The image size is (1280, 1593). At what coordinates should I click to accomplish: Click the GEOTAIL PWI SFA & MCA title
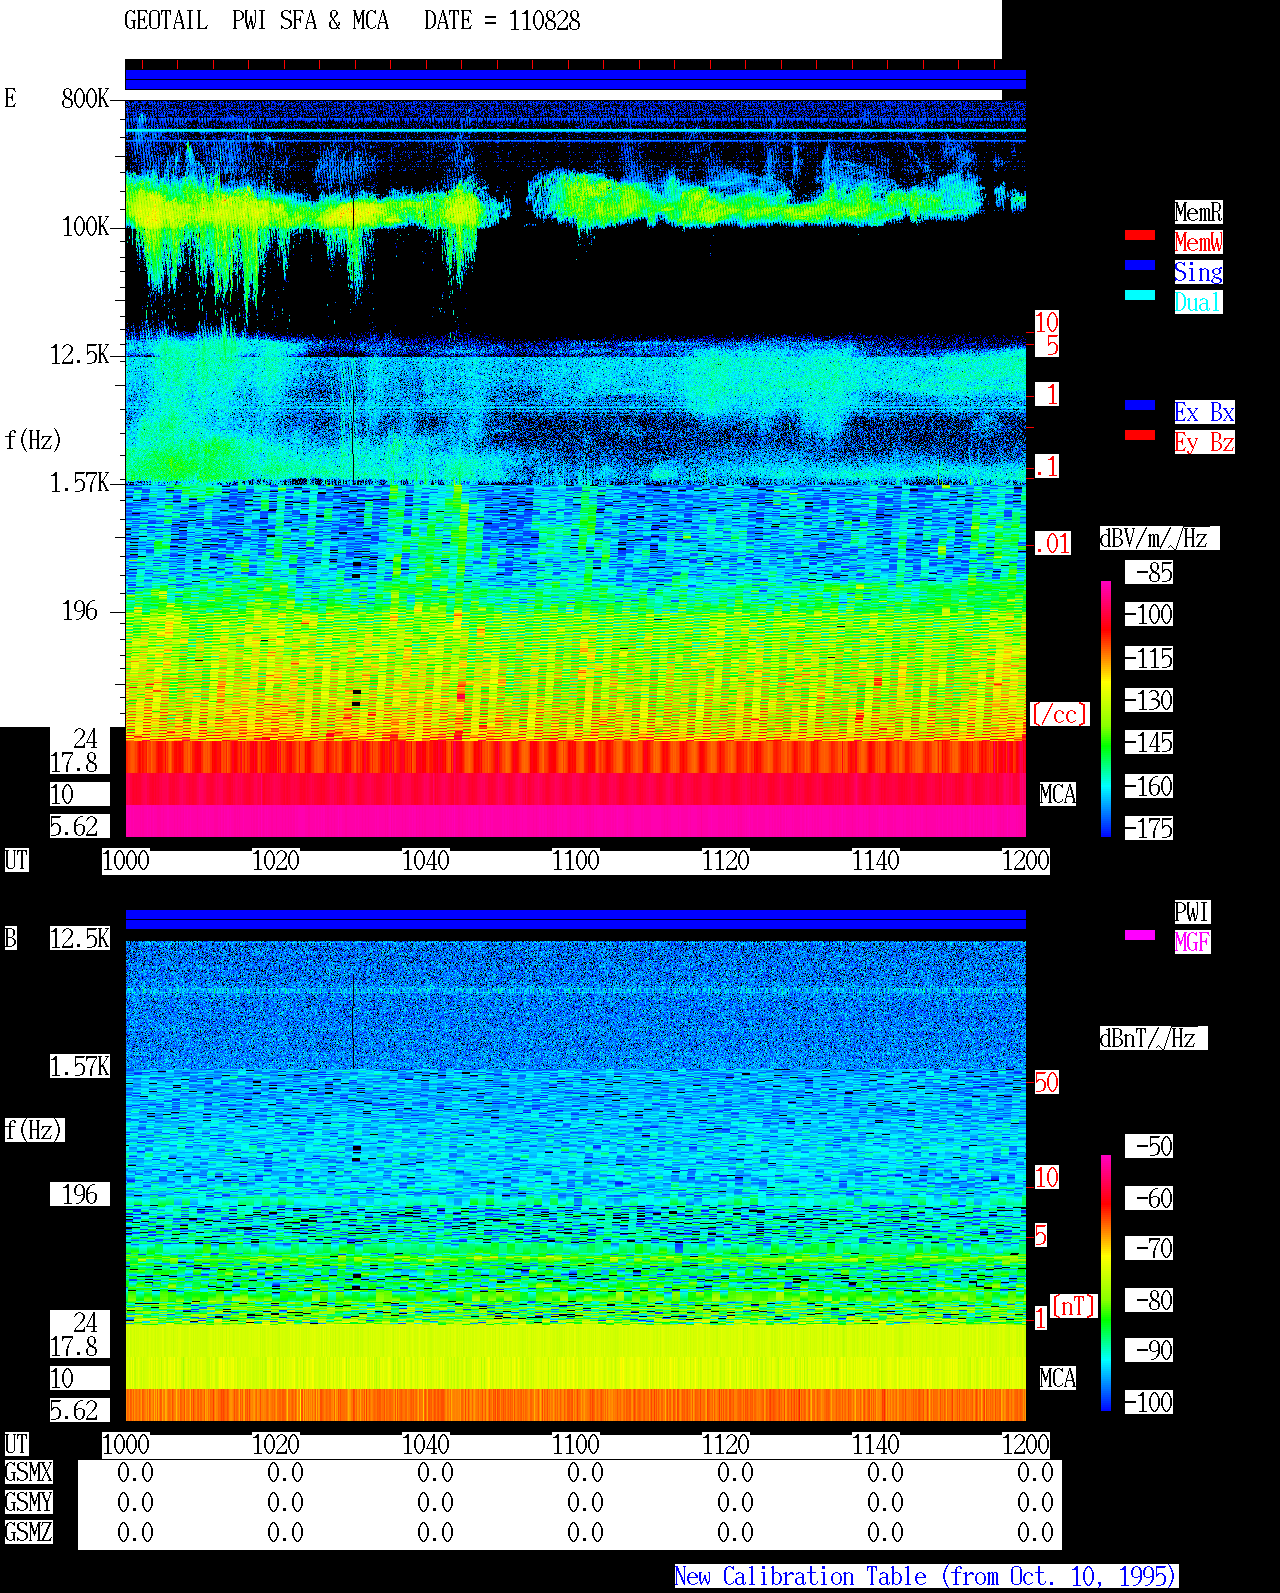coord(256,20)
